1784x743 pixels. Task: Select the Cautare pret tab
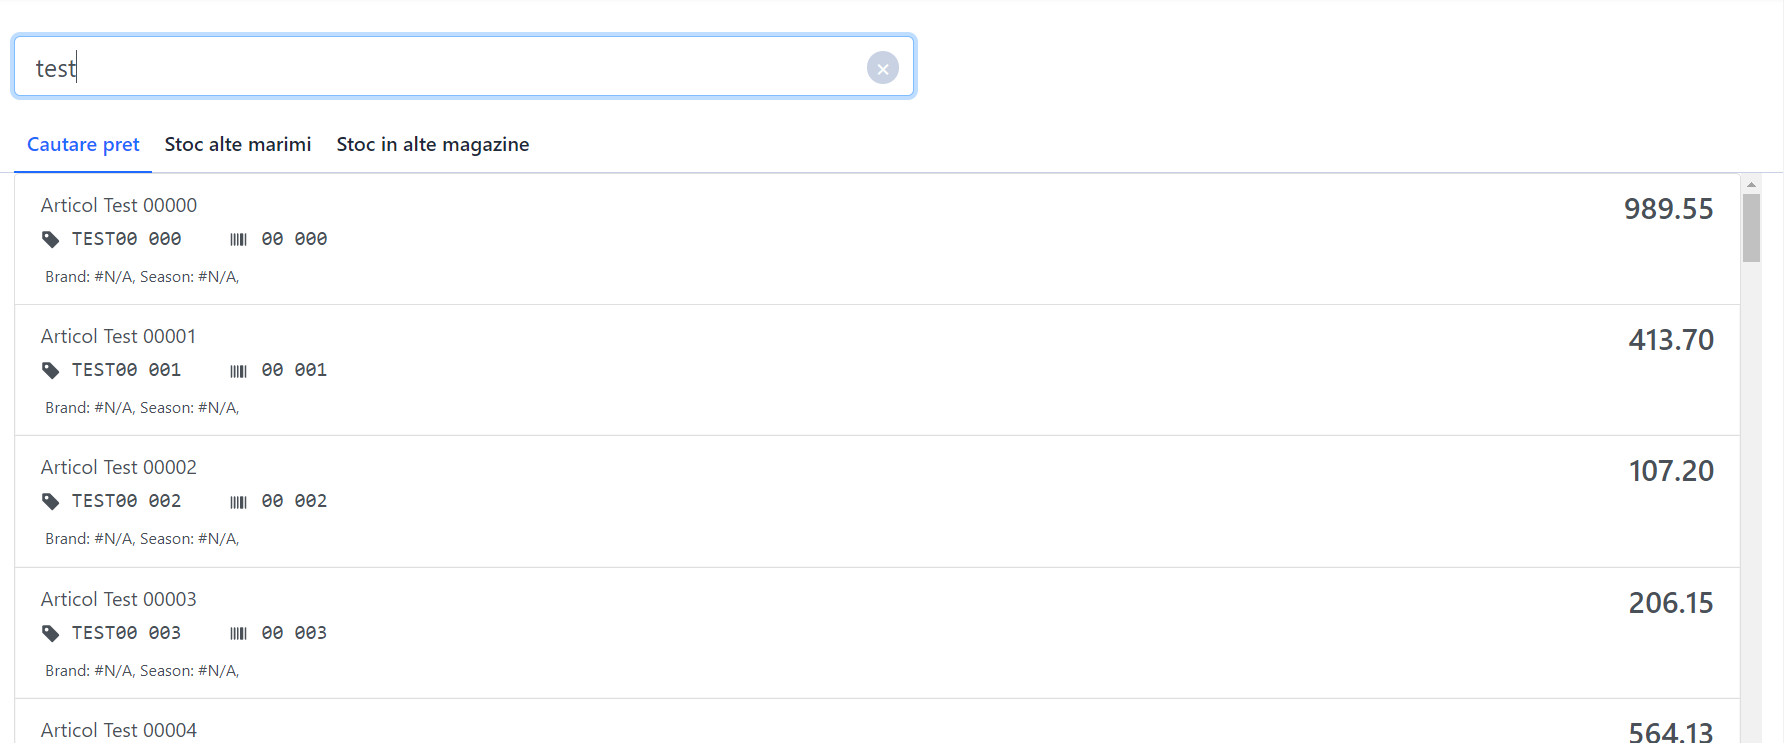point(83,144)
